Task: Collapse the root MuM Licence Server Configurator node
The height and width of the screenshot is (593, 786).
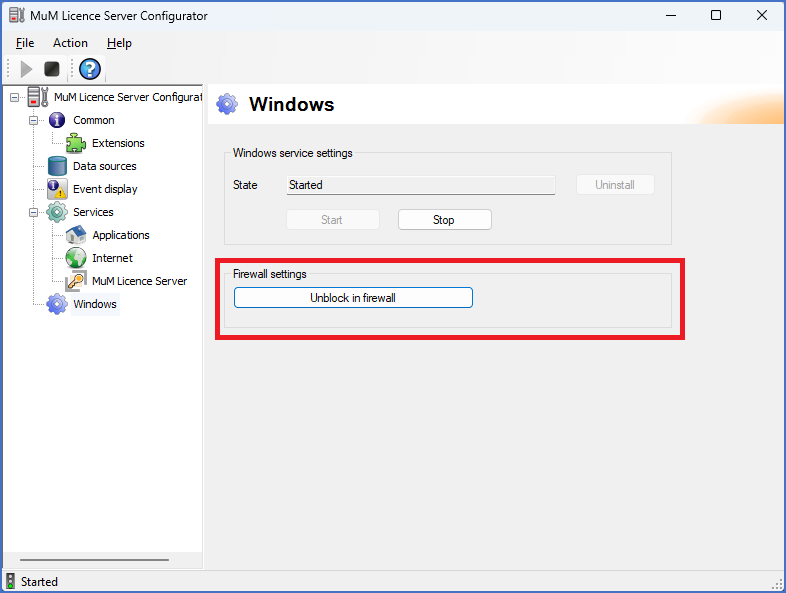Action: point(15,97)
